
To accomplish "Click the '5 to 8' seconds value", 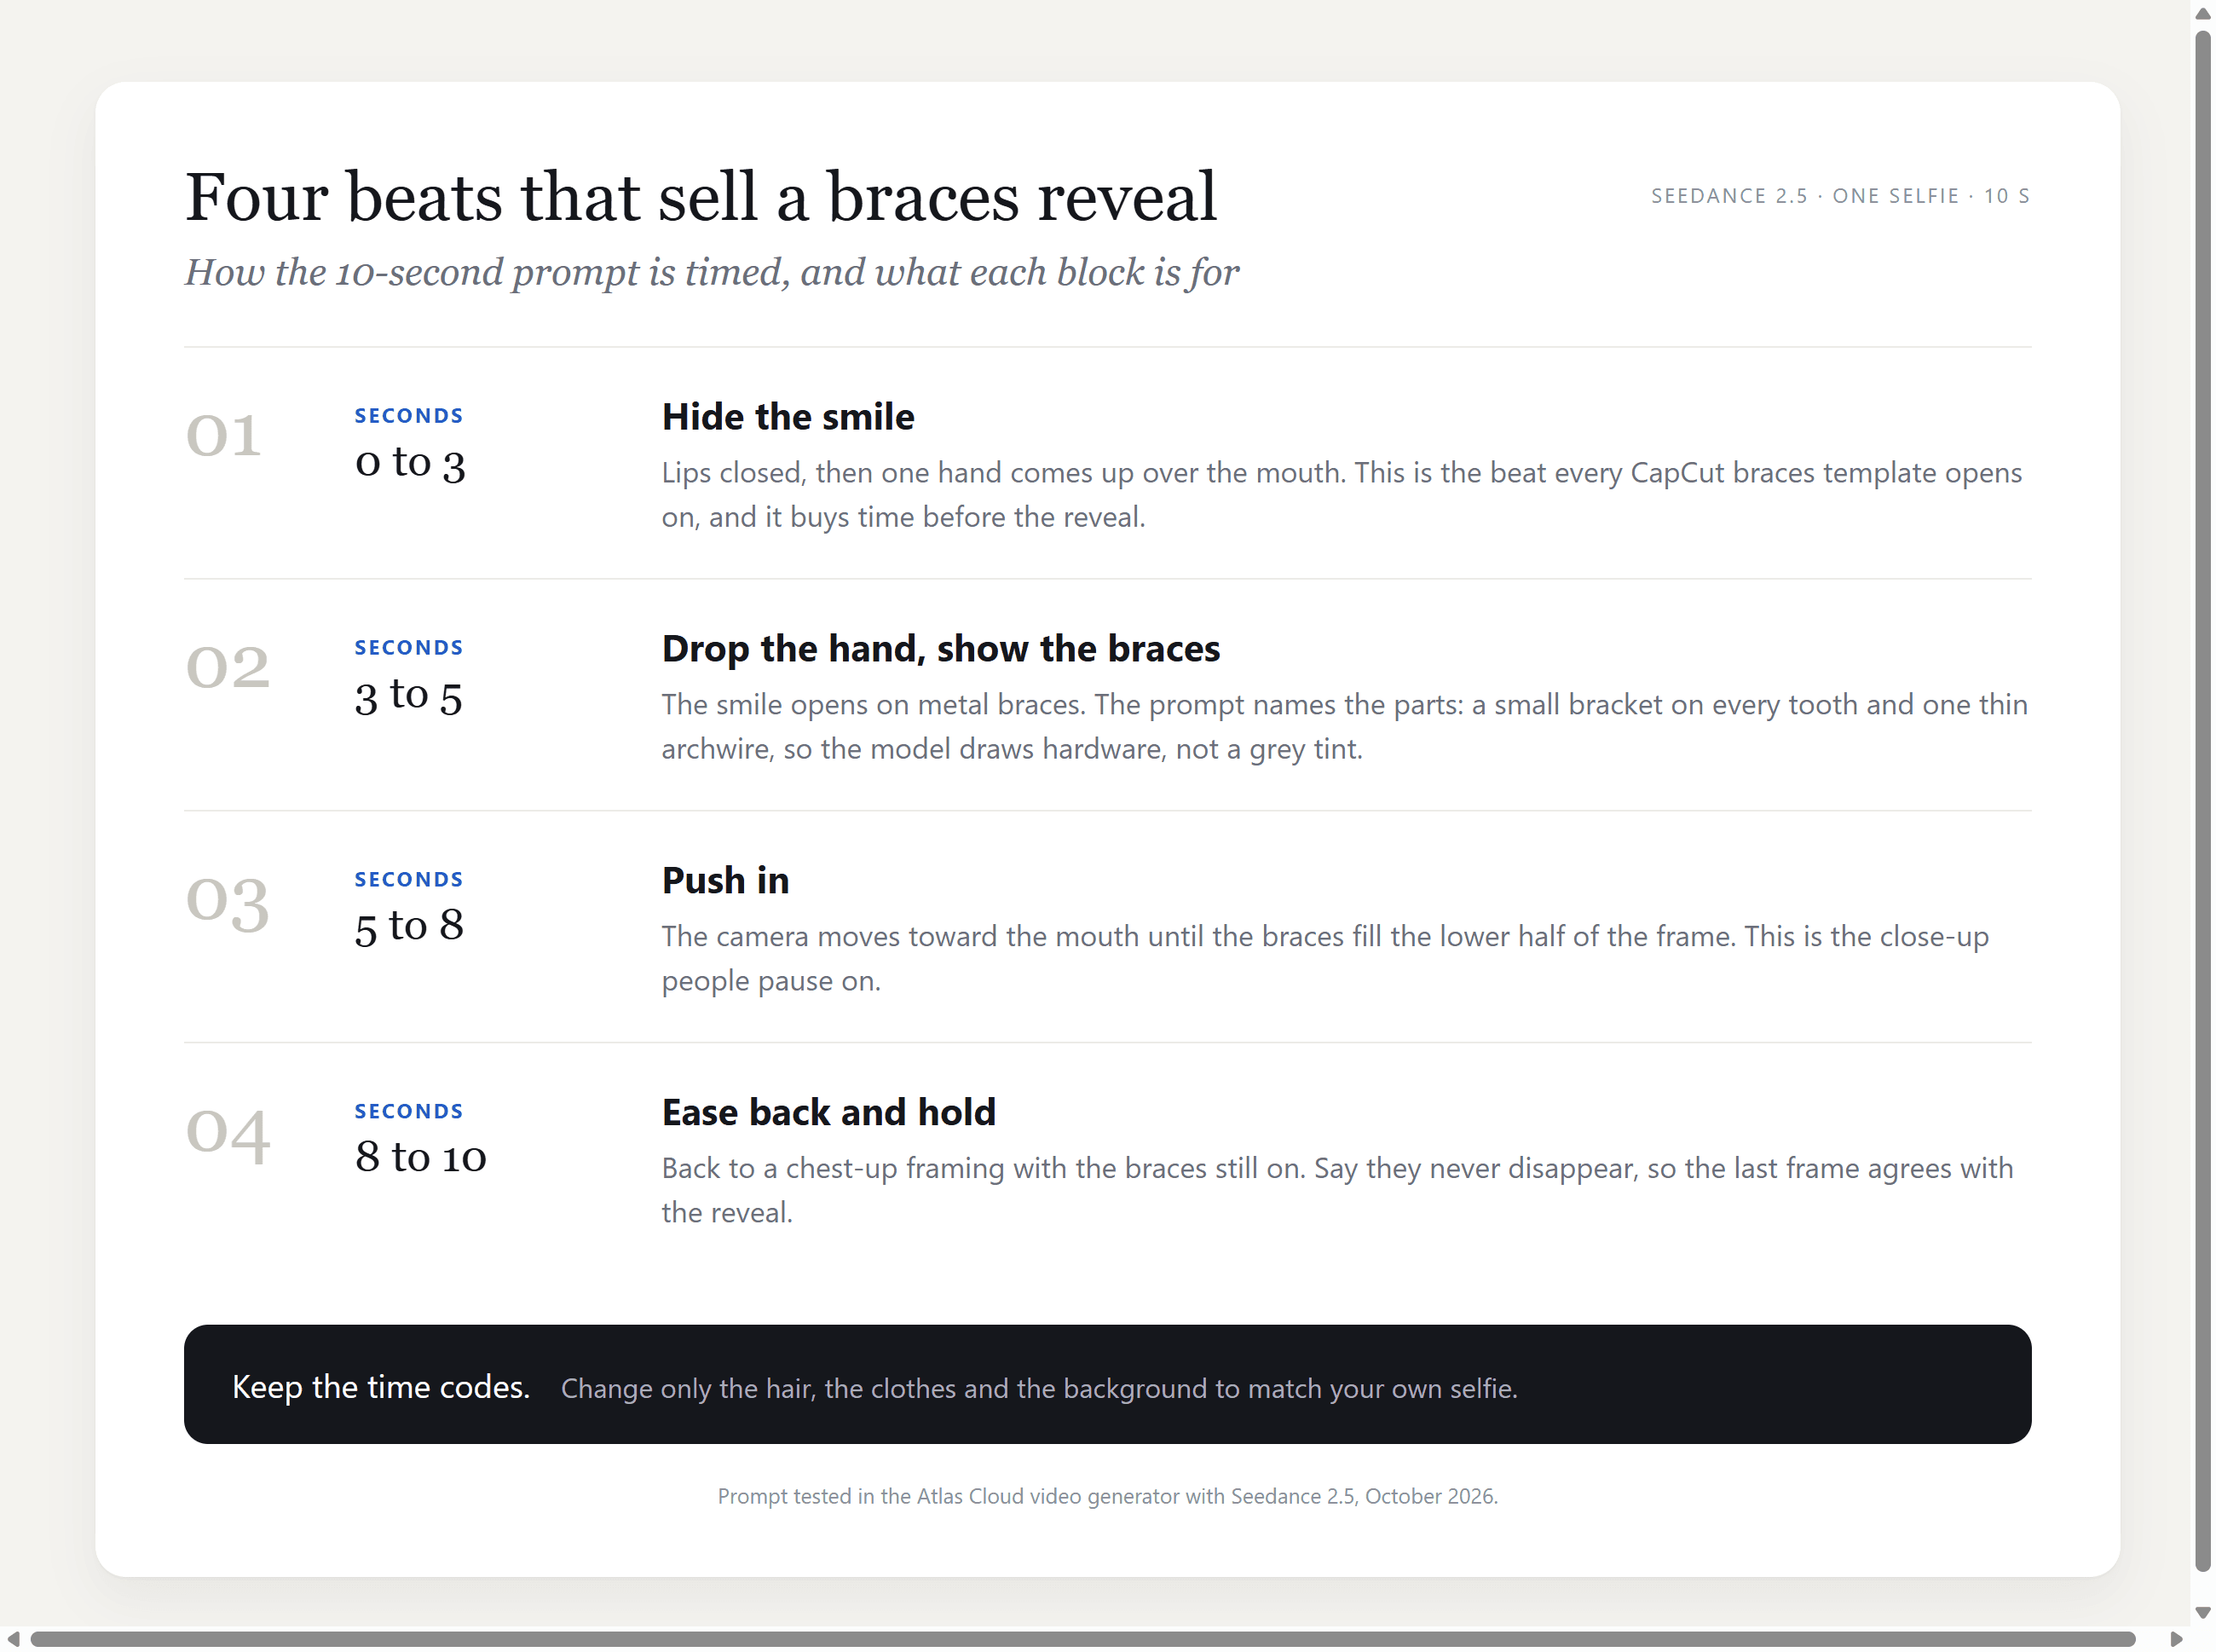I will coord(409,926).
